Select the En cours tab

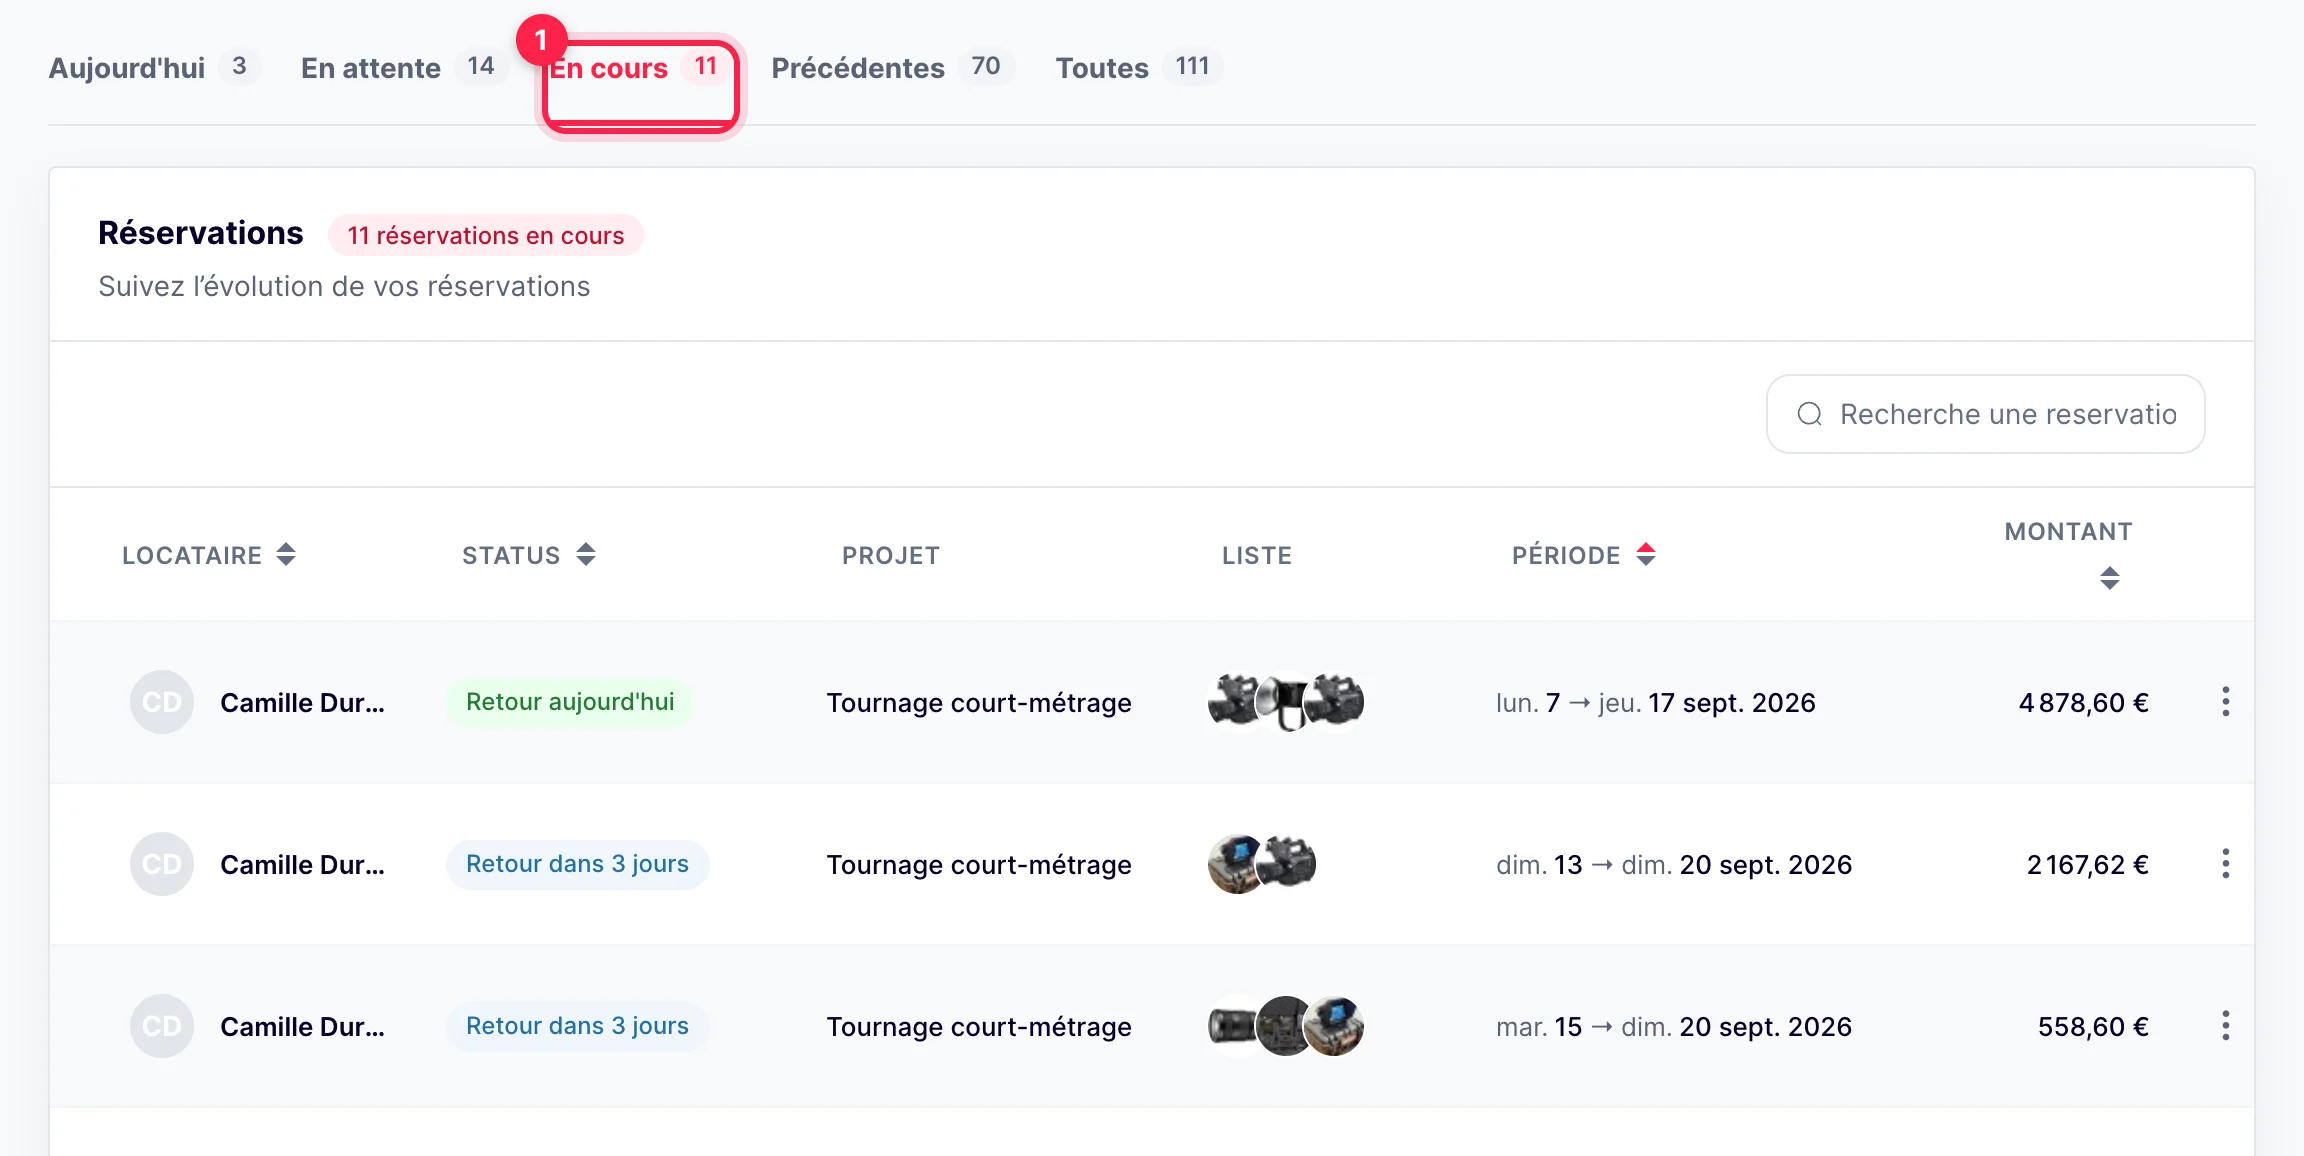pyautogui.click(x=640, y=68)
